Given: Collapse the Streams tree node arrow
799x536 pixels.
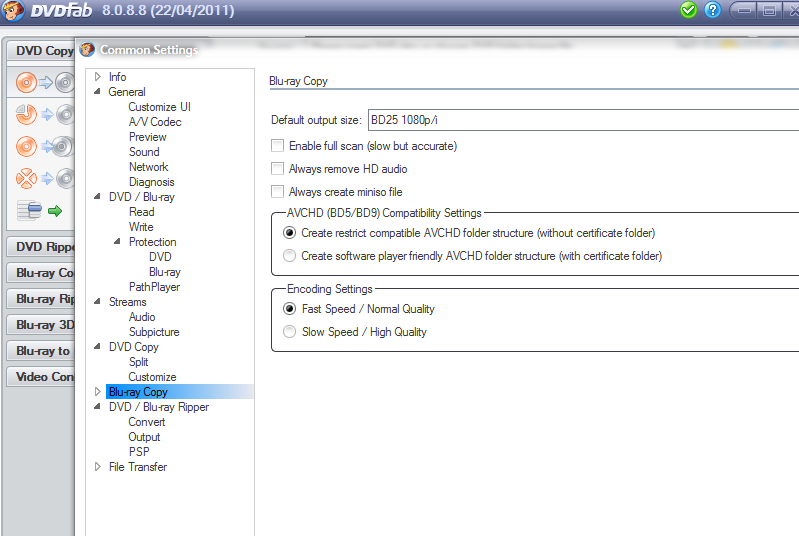Looking at the screenshot, I should point(97,301).
